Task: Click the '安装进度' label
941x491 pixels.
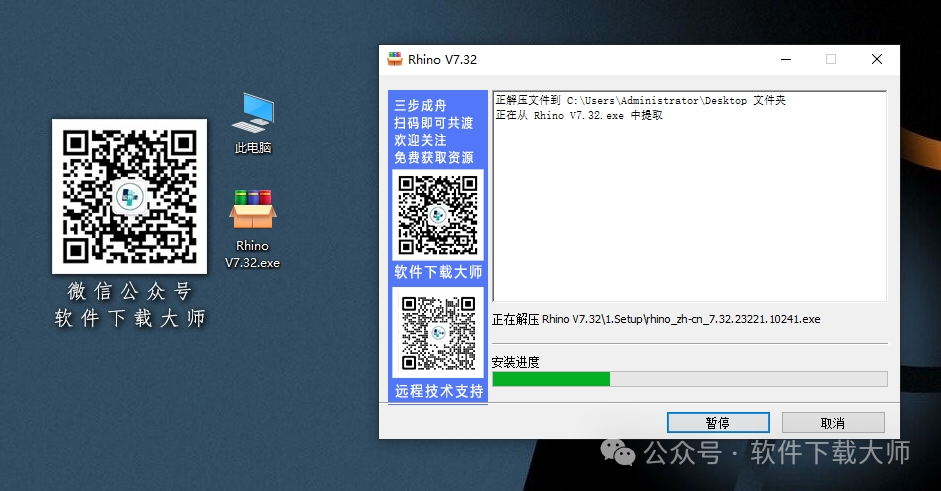Action: tap(516, 362)
